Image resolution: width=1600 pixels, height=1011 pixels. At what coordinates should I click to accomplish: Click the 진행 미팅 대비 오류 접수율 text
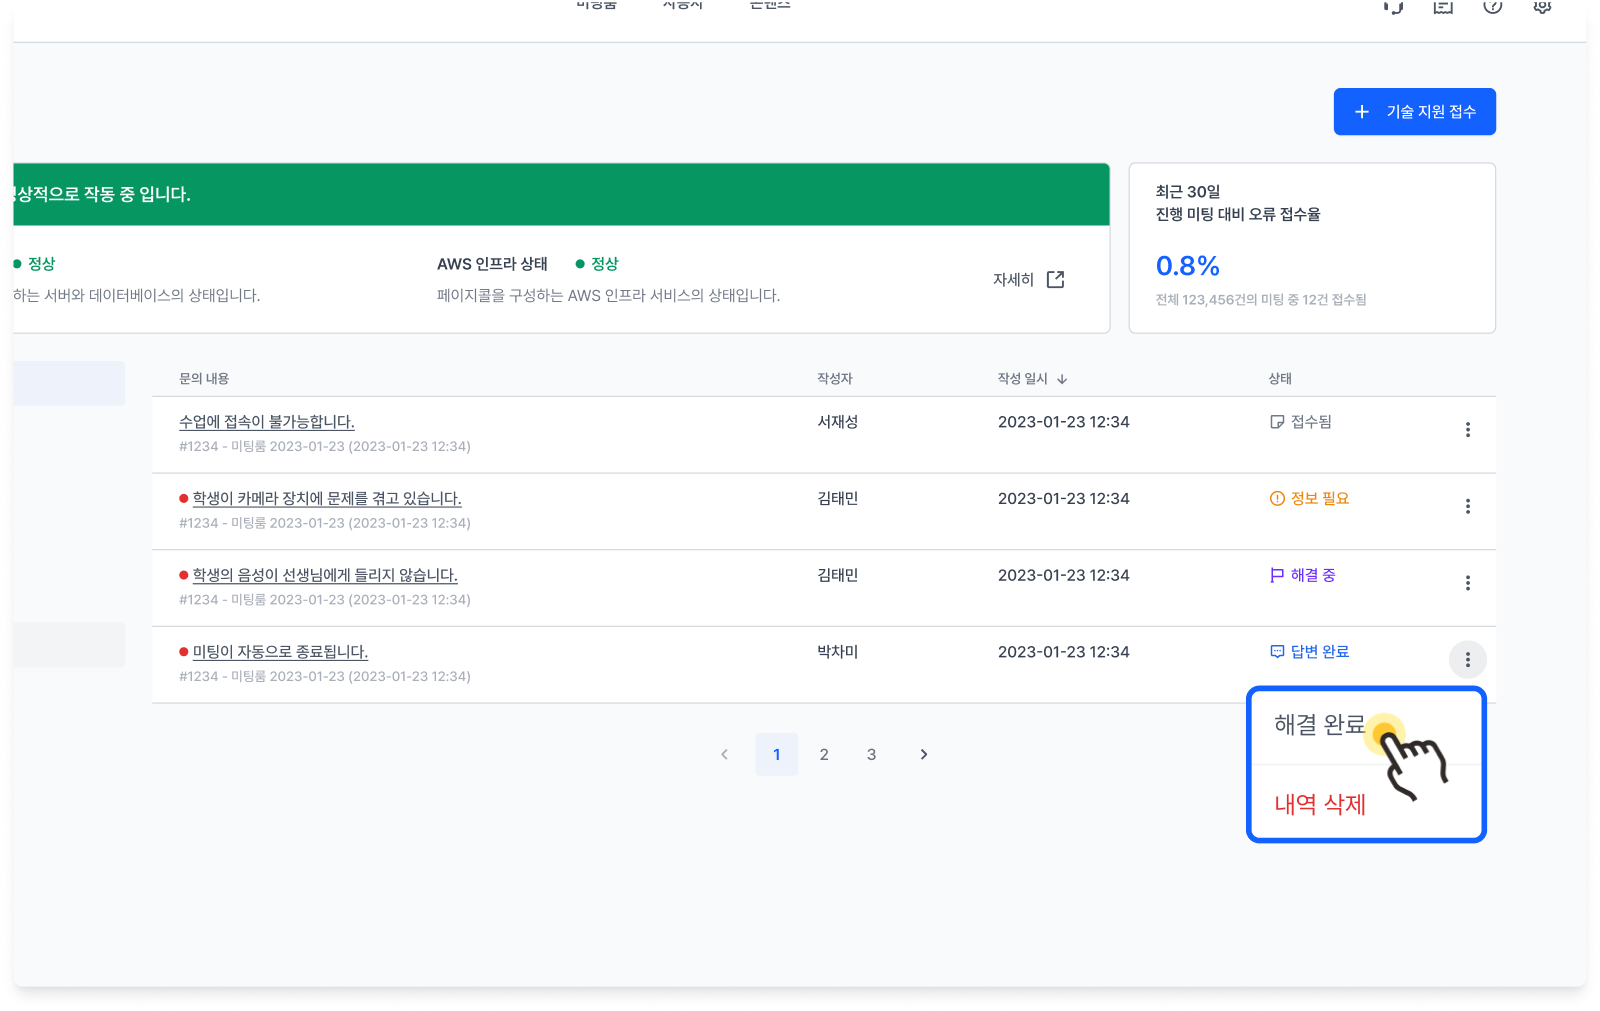tap(1238, 214)
